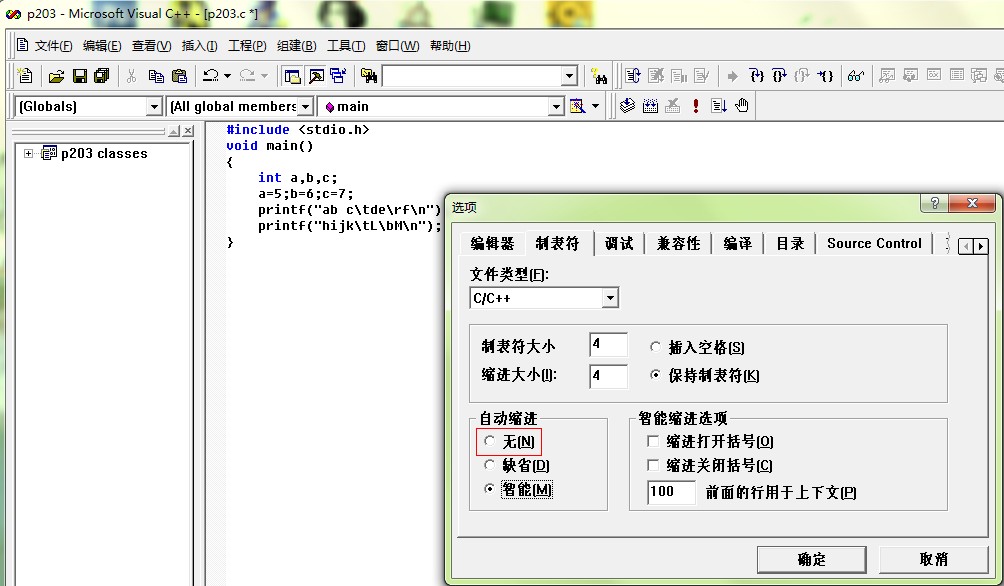Execute program with red exclamation icon

pyautogui.click(x=696, y=106)
